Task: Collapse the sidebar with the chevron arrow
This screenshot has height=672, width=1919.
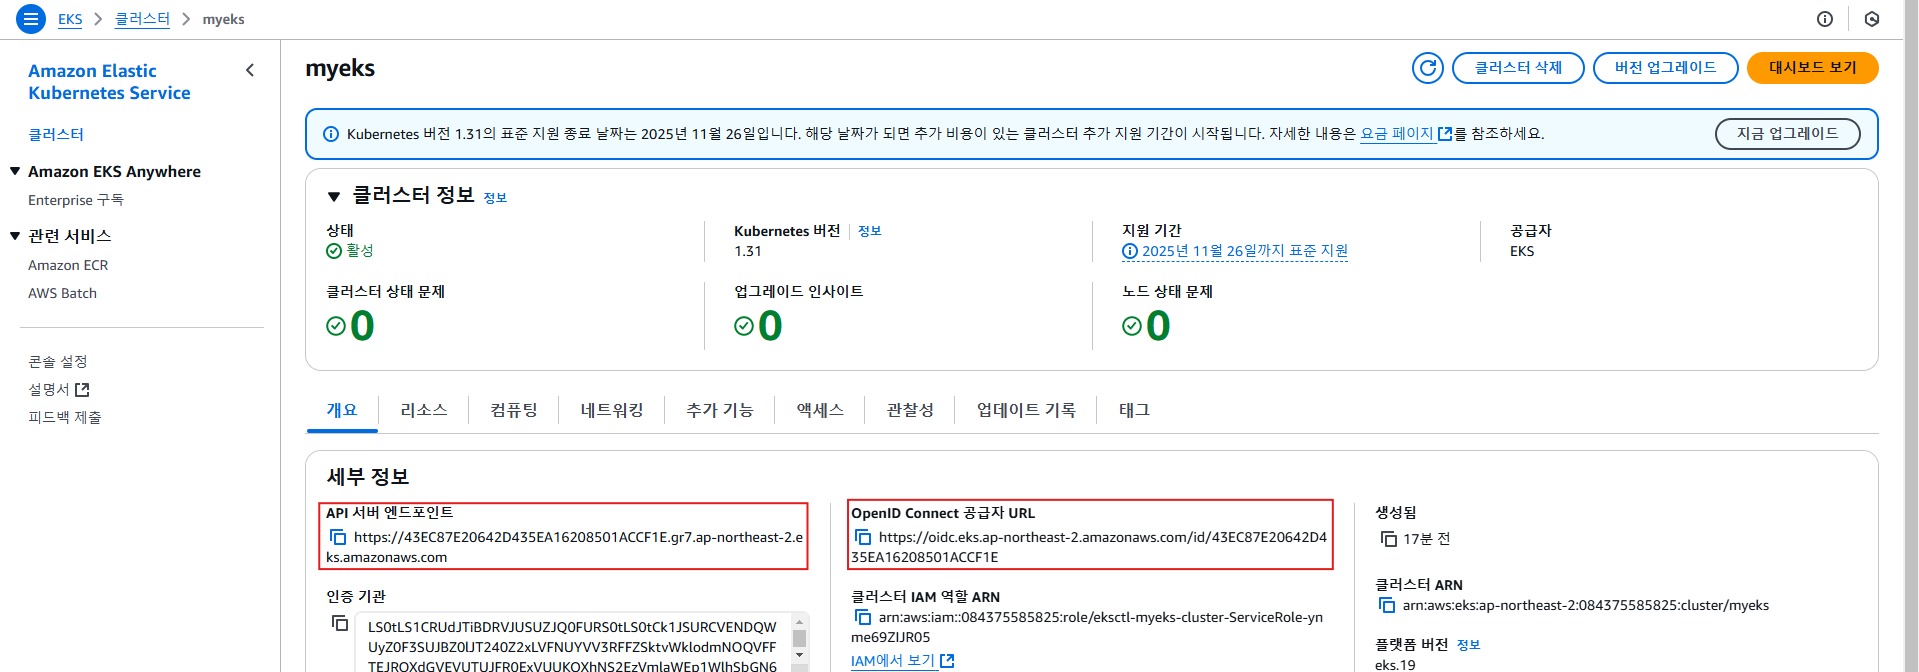Action: pos(250,70)
